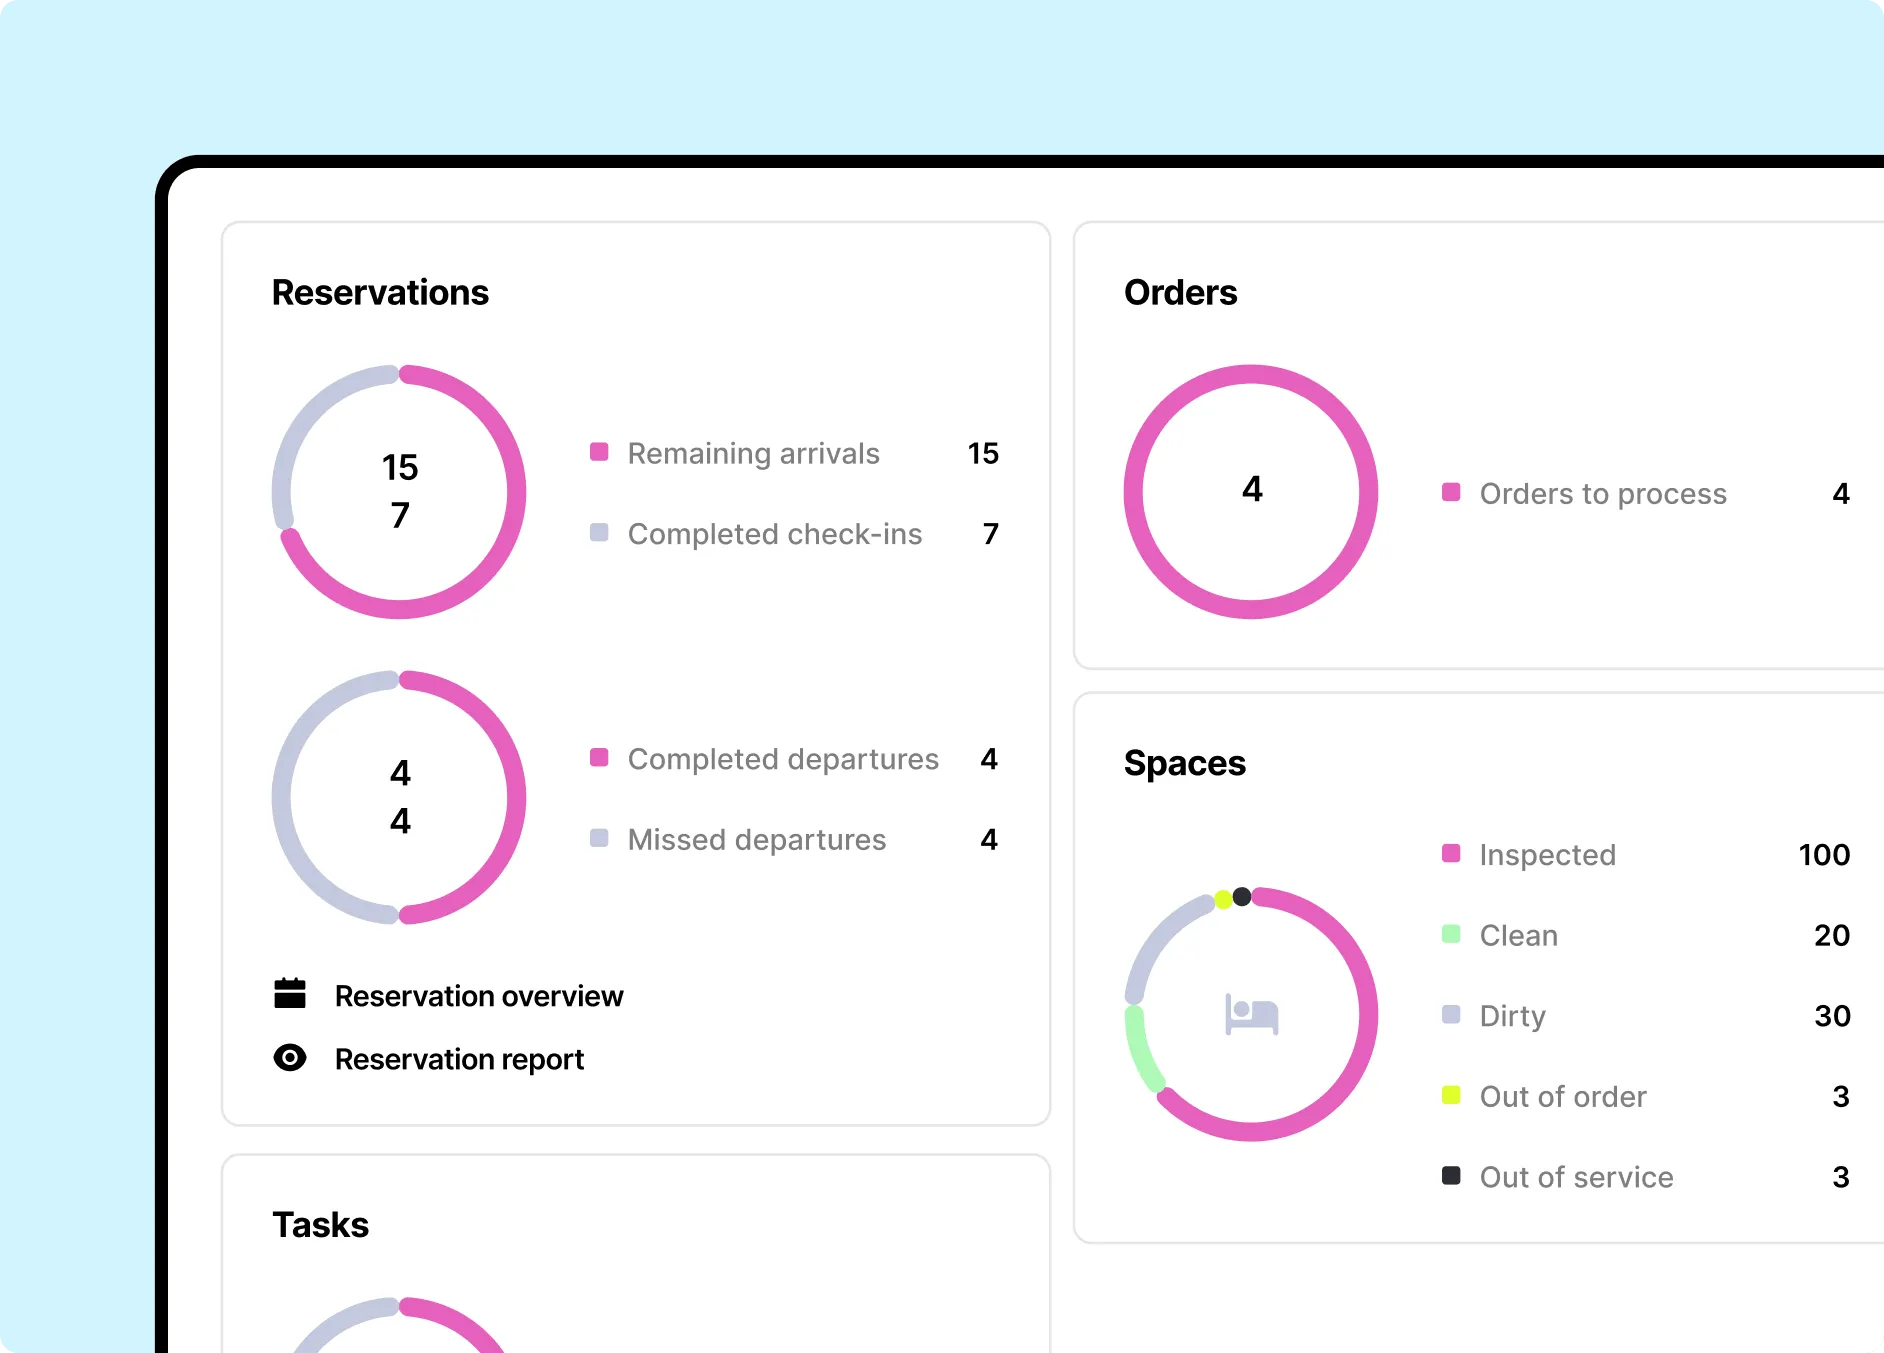Click the Orders to process value 4

1841,494
